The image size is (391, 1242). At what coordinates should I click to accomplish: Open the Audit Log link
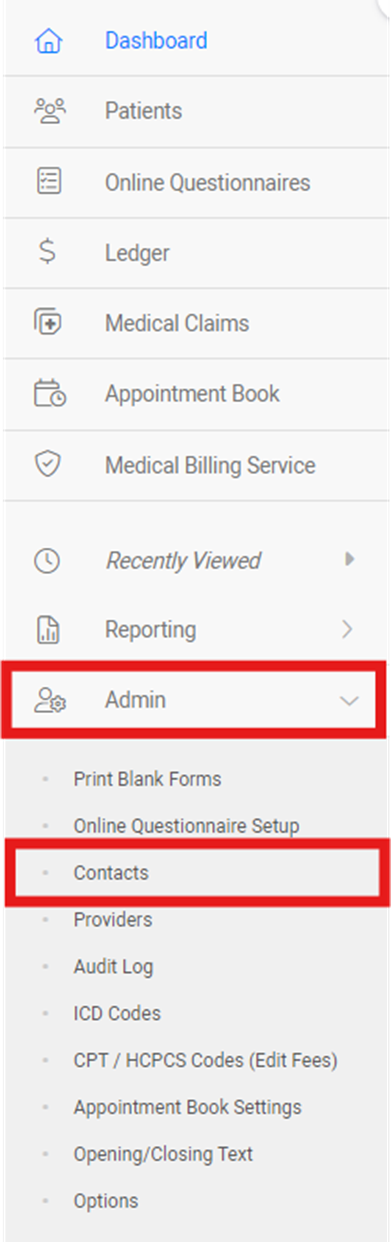tap(113, 967)
